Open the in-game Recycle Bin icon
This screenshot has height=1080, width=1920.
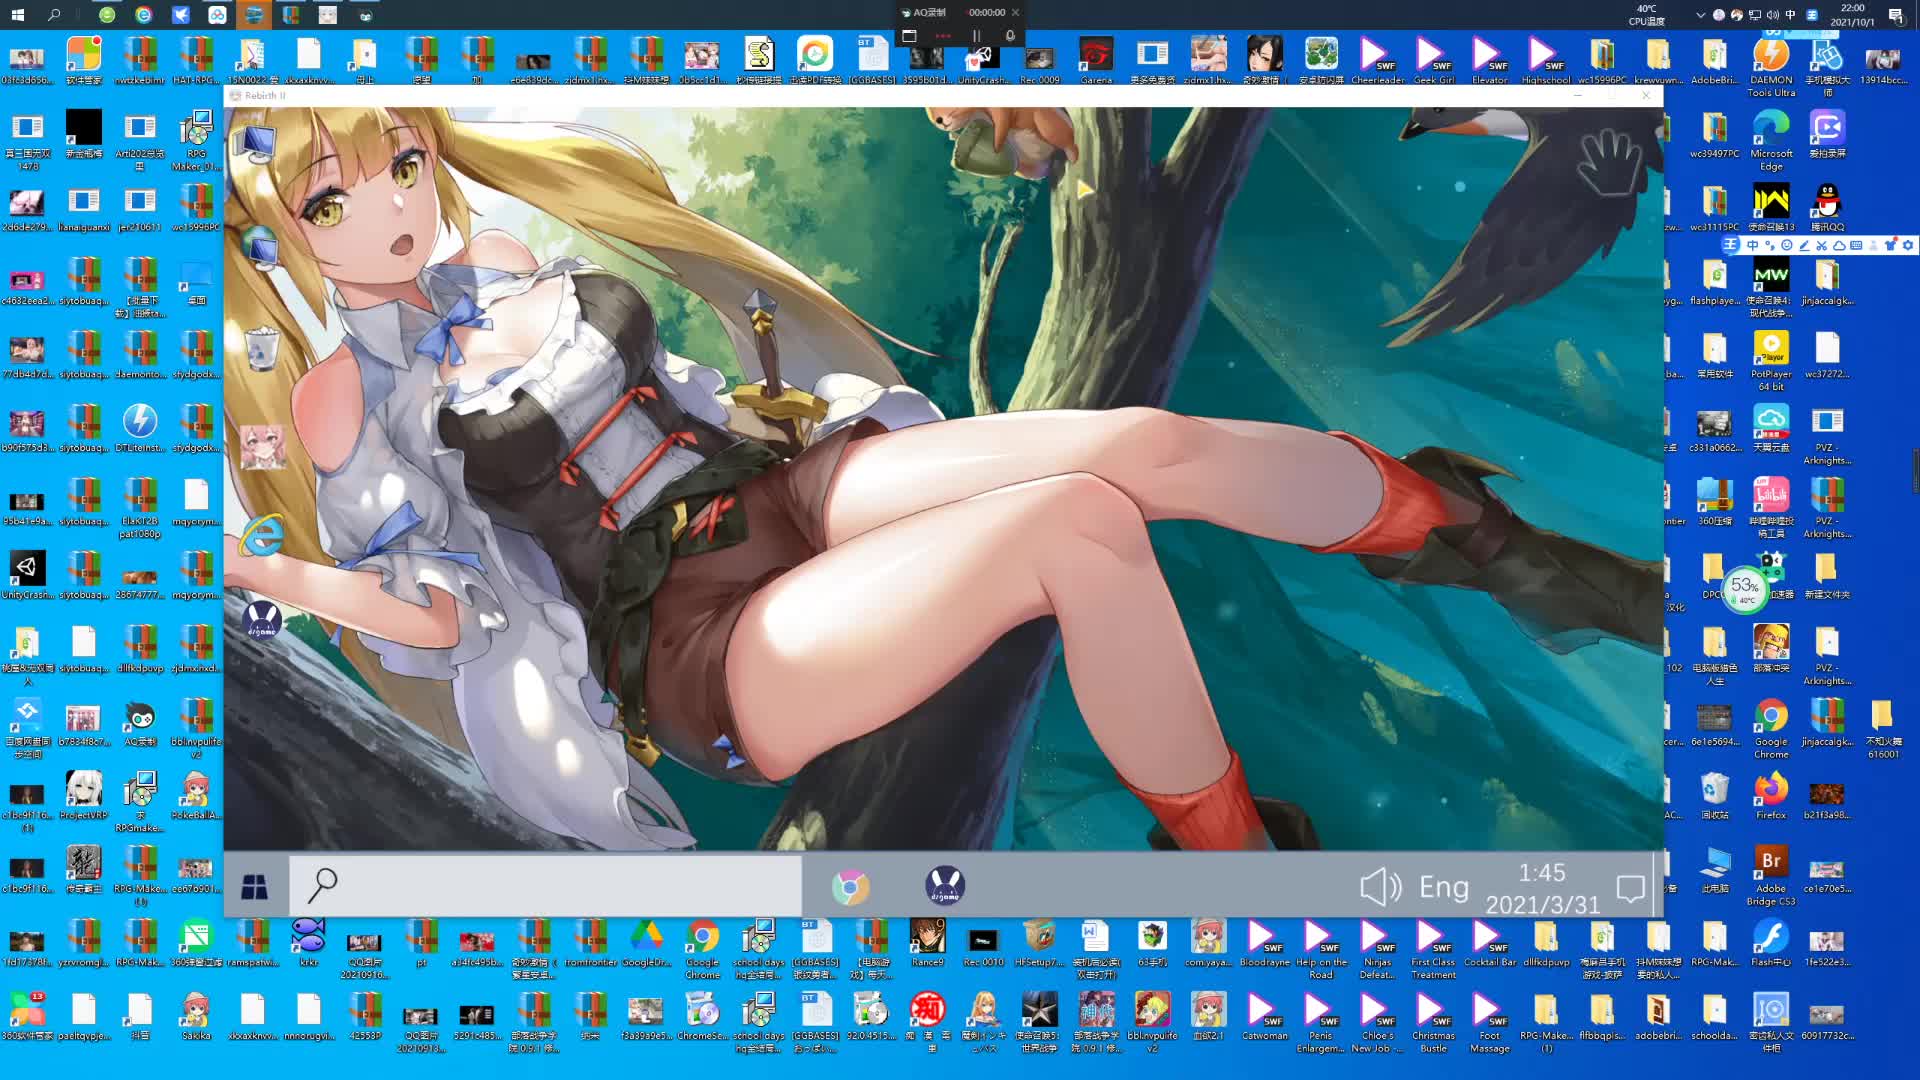[x=262, y=347]
